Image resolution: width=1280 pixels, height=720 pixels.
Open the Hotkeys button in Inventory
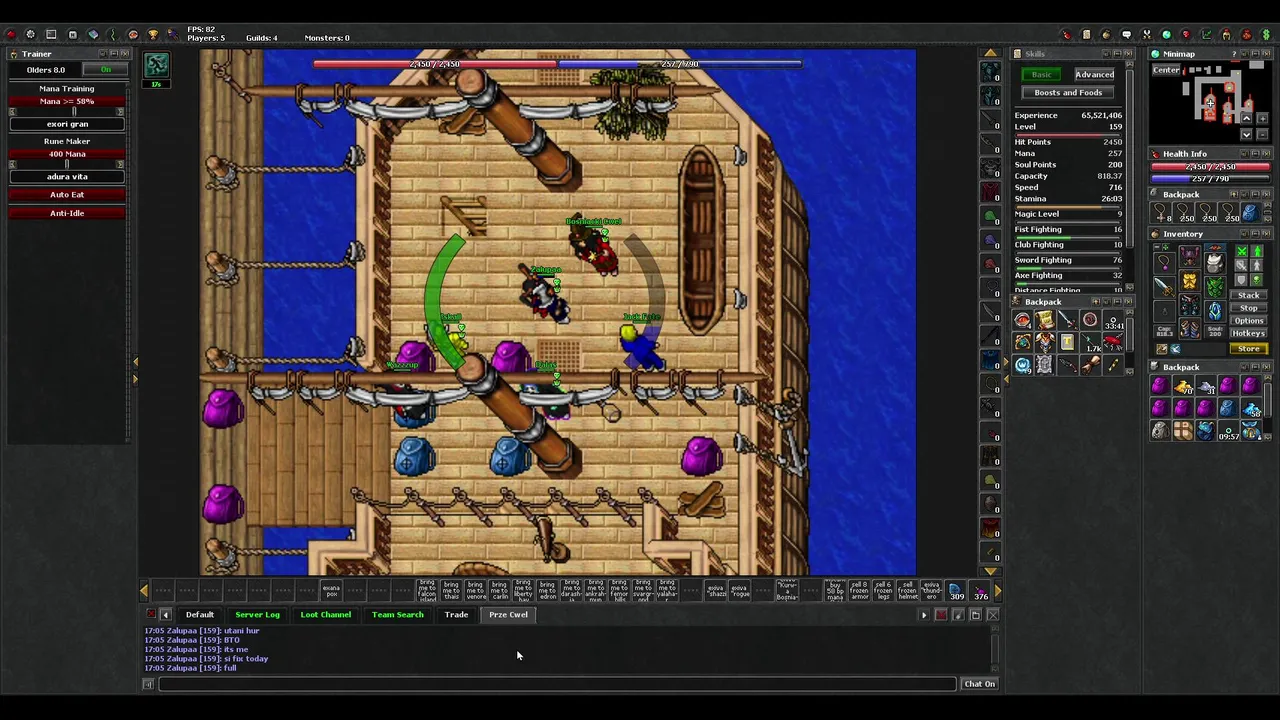click(x=1249, y=333)
